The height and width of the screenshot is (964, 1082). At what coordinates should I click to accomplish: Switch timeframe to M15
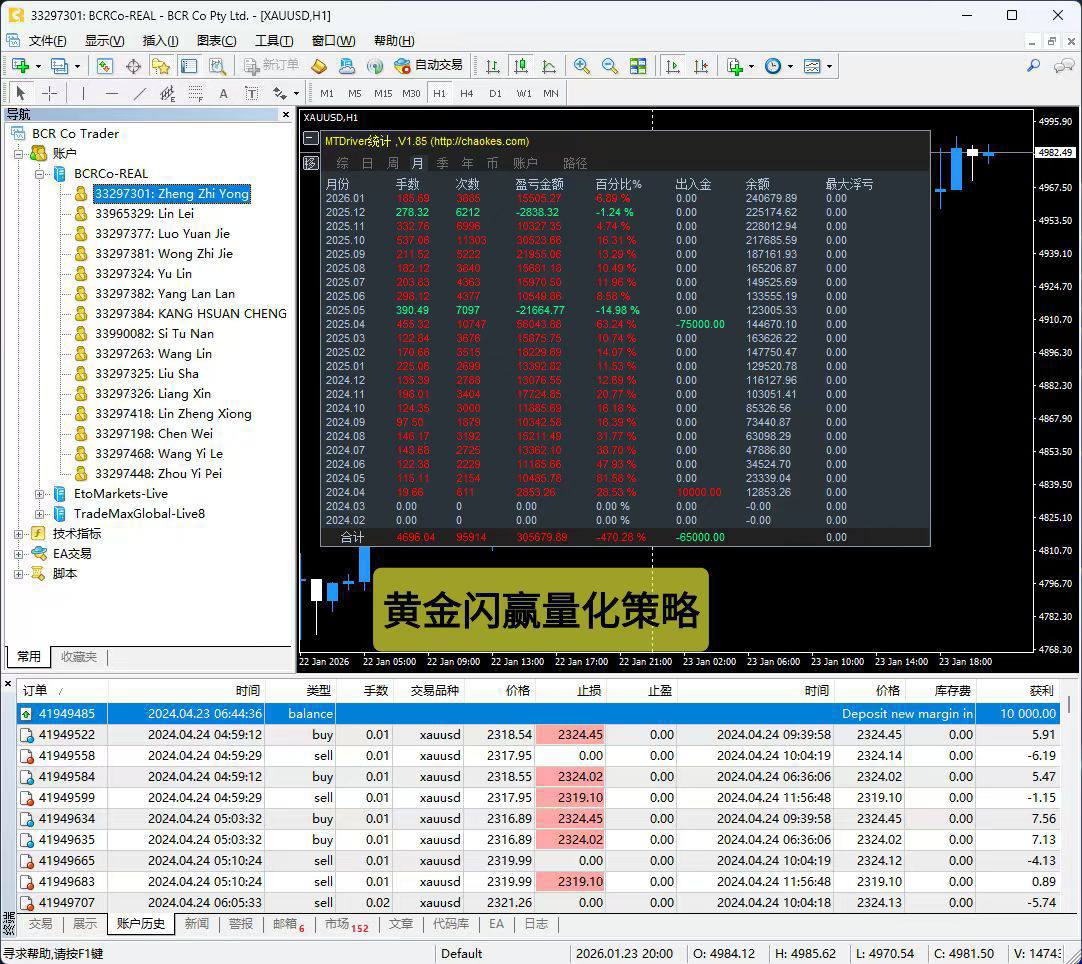[383, 93]
